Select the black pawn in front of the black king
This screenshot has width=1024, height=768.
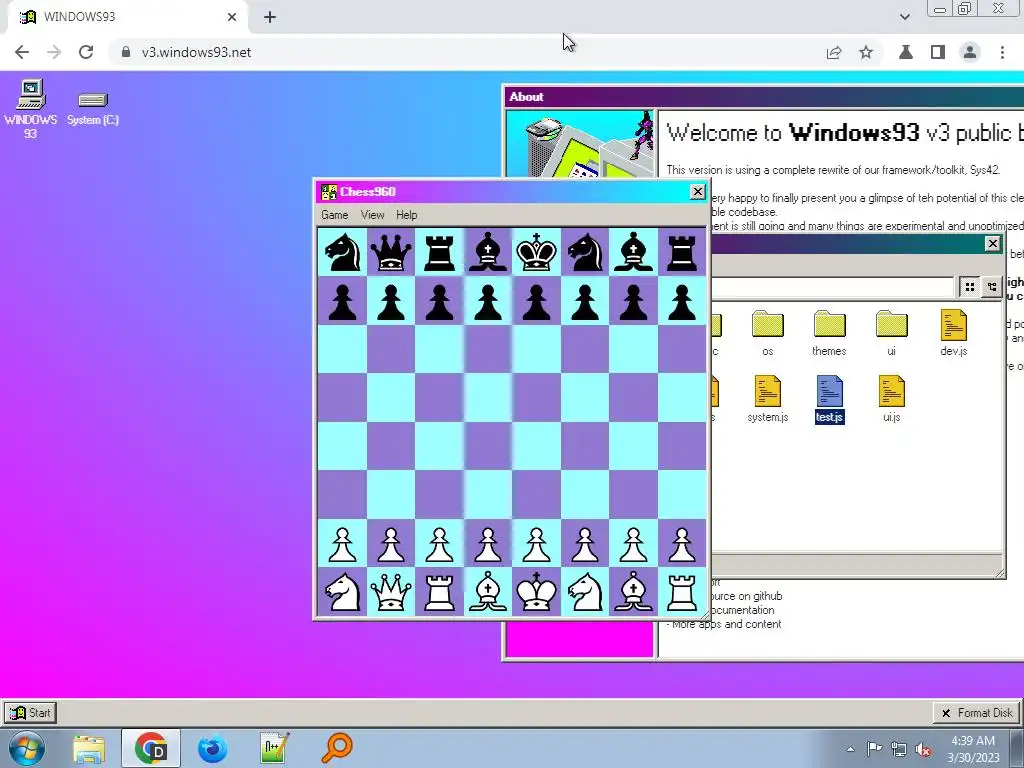[x=536, y=302]
